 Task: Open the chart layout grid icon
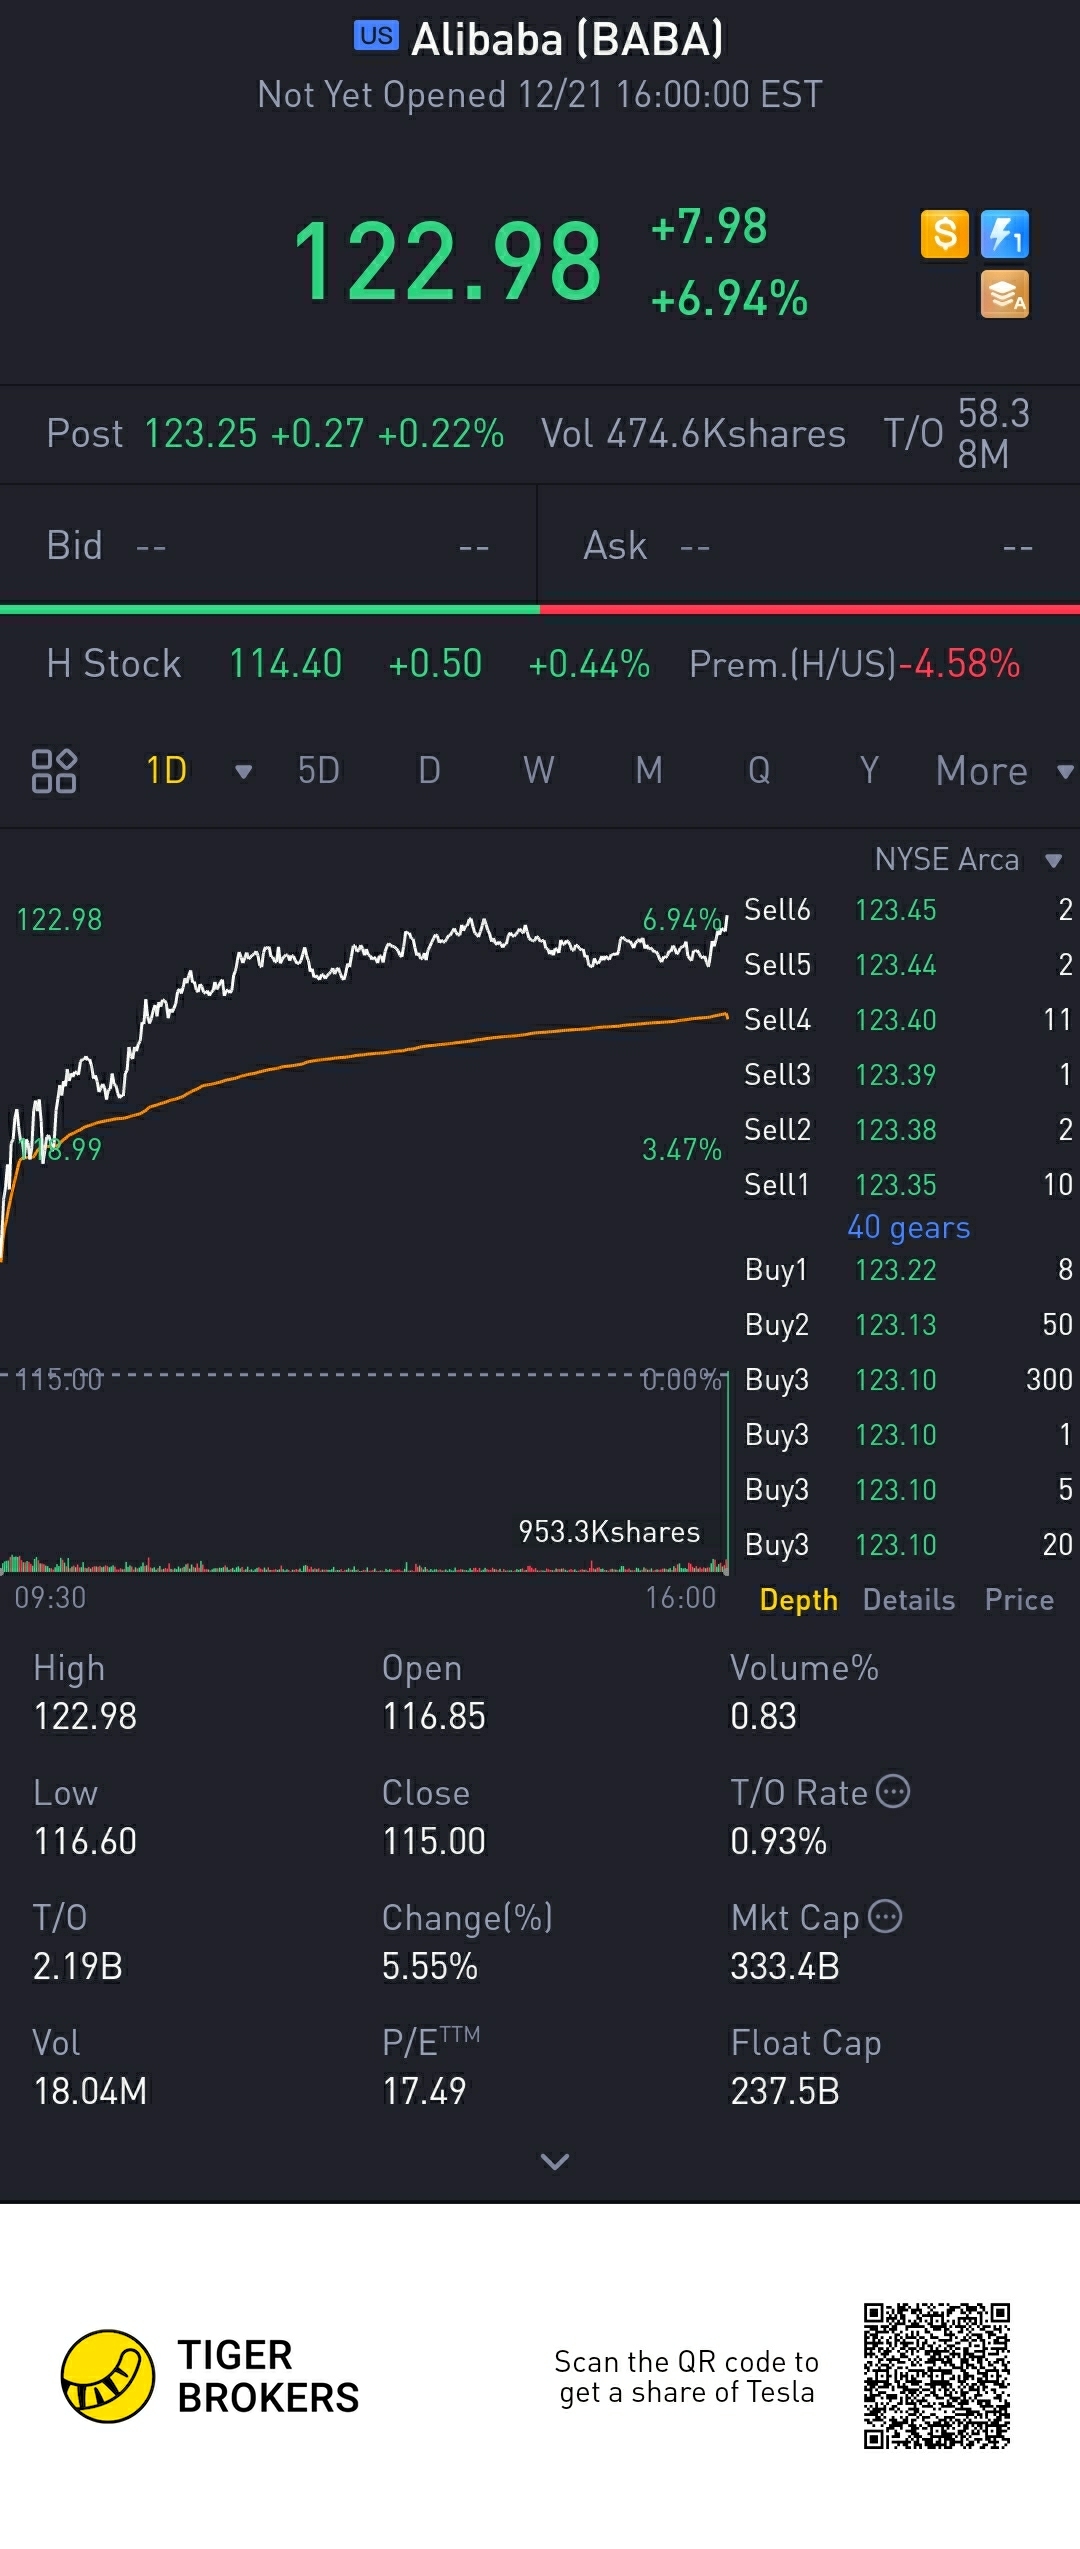coord(54,771)
